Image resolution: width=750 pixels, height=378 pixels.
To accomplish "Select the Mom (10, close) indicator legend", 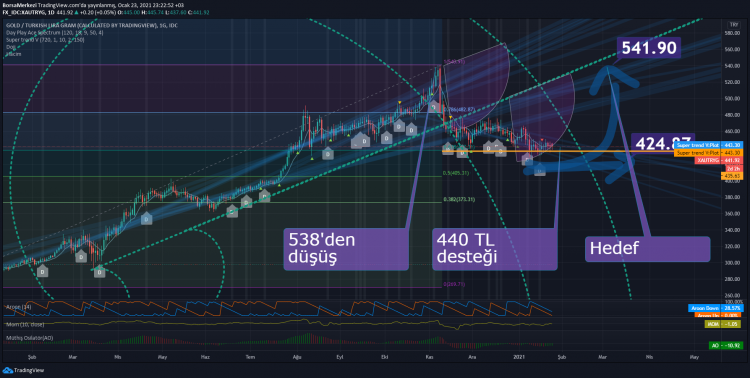I will 25,324.
